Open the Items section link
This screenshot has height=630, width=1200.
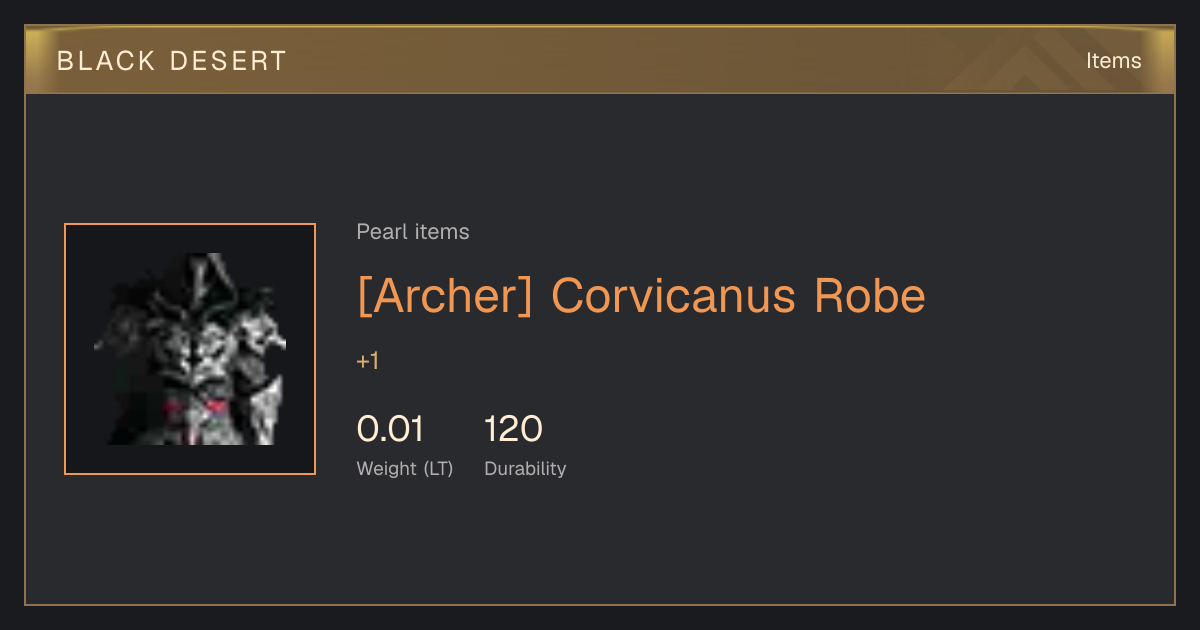coord(1113,61)
